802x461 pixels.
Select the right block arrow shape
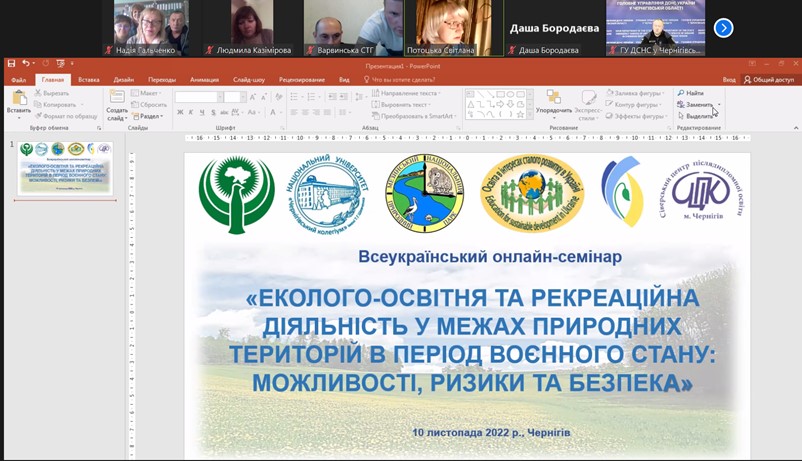[500, 104]
